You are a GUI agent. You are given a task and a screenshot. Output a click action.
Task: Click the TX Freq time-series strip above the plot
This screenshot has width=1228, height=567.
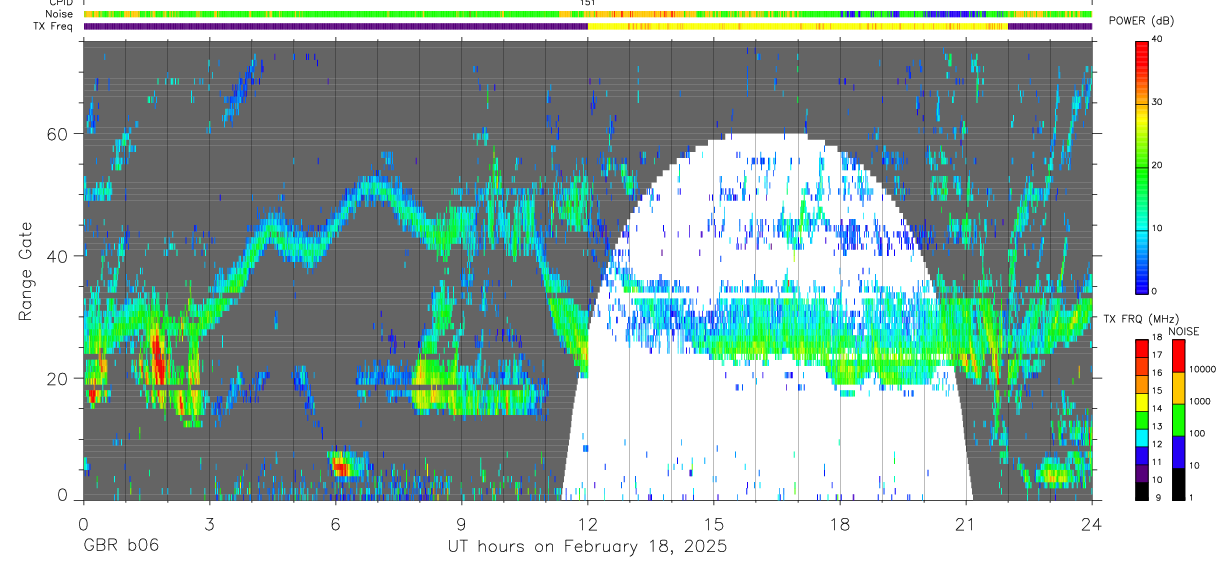pos(587,26)
